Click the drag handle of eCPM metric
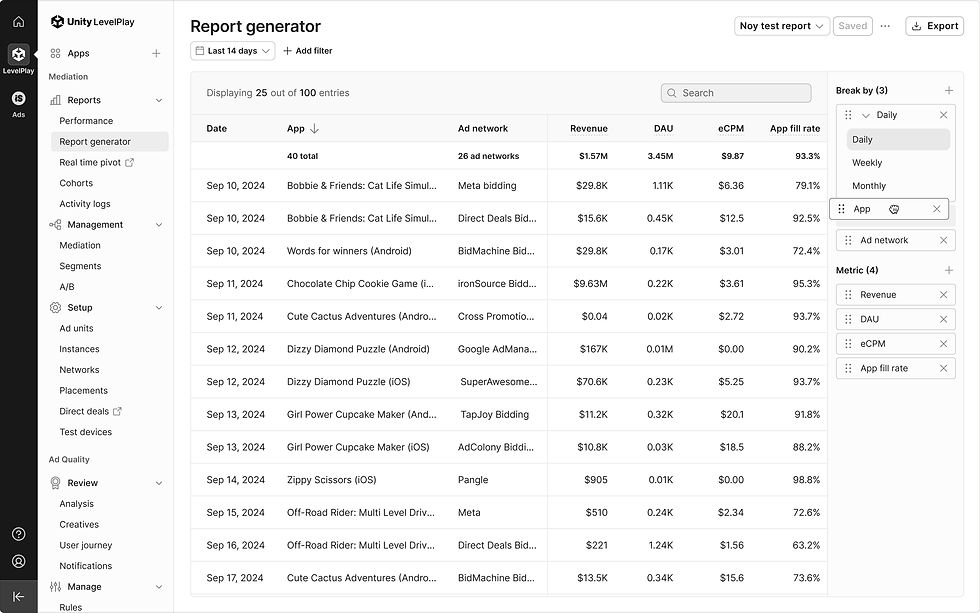The width and height of the screenshot is (980, 613). (848, 344)
